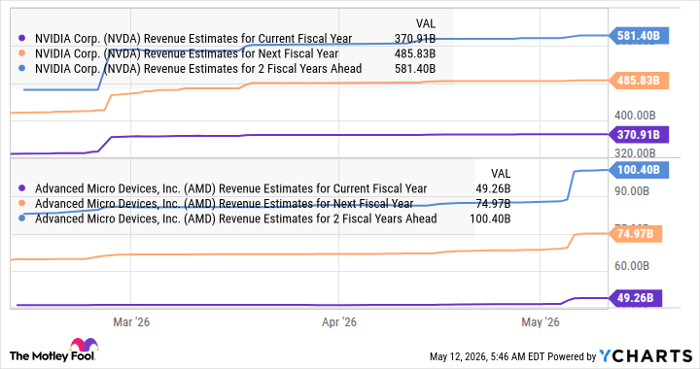The width and height of the screenshot is (700, 369).
Task: Select NVIDIA Revenue Estimates for Current Fiscal Year label
Action: 193,39
